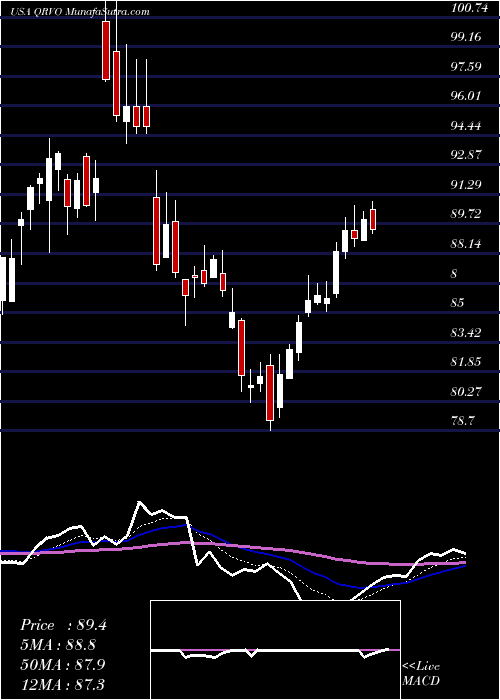Click the 80.27 price axis label
Screen dimensions: 500x700
click(466, 392)
